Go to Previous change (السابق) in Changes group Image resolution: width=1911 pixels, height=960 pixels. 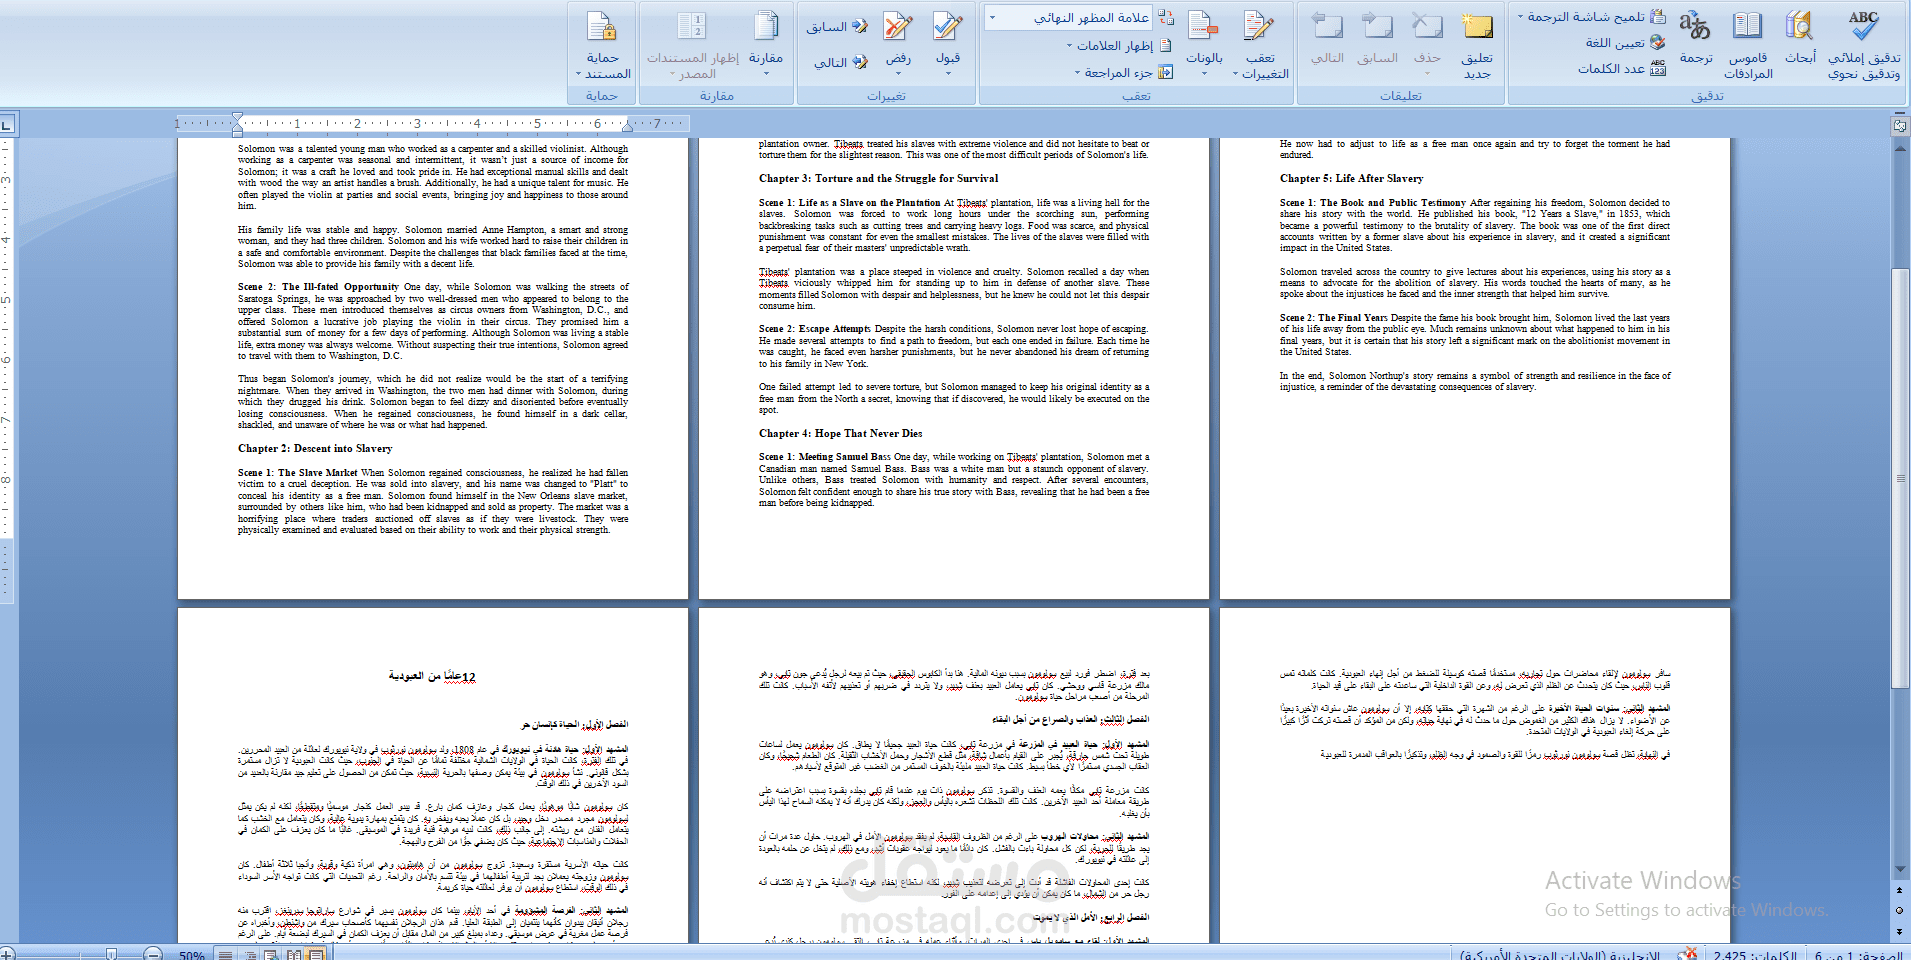[837, 27]
